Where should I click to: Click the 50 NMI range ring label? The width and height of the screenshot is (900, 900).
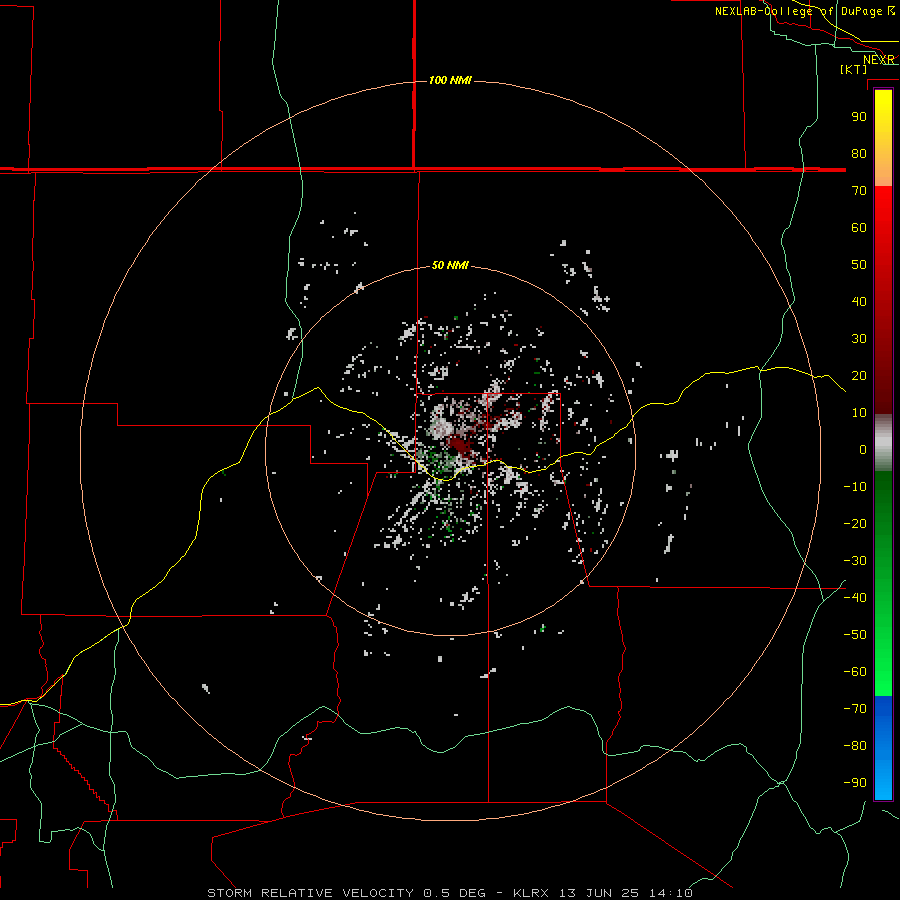click(450, 265)
